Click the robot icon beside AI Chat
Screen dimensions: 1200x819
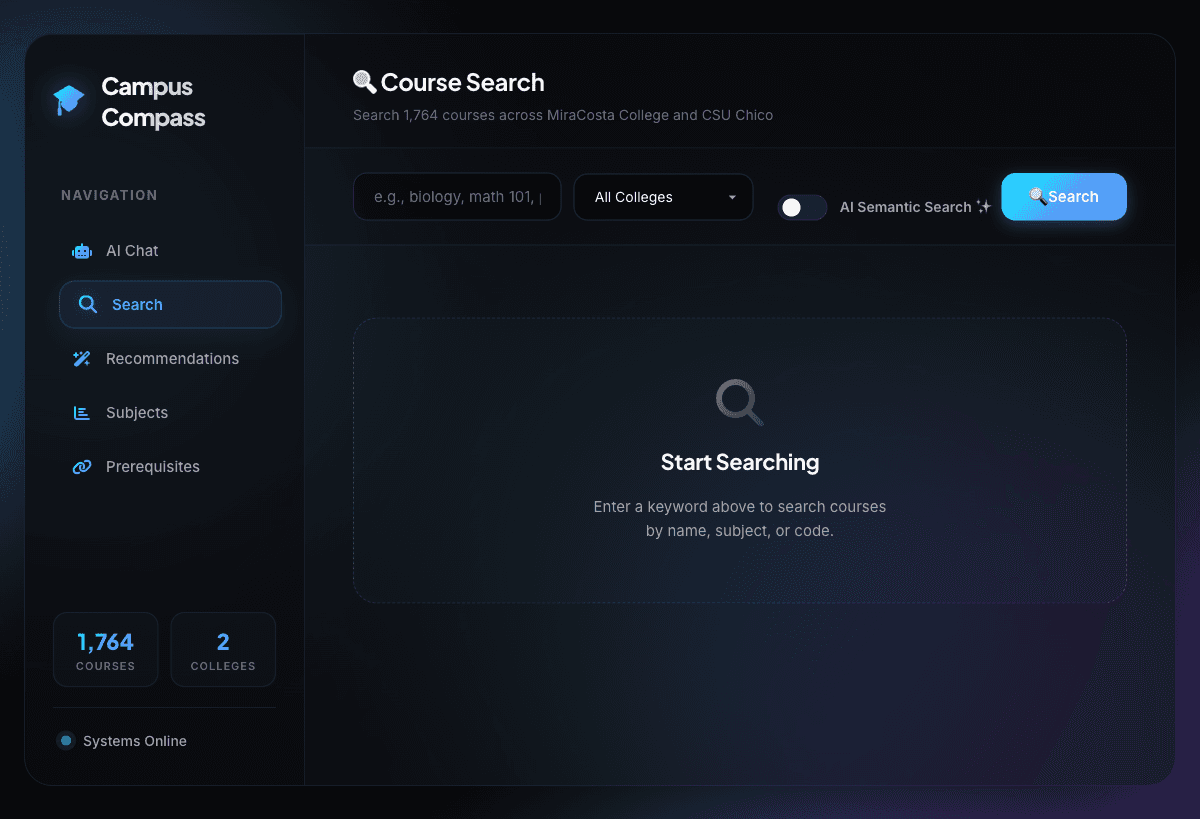click(x=82, y=251)
